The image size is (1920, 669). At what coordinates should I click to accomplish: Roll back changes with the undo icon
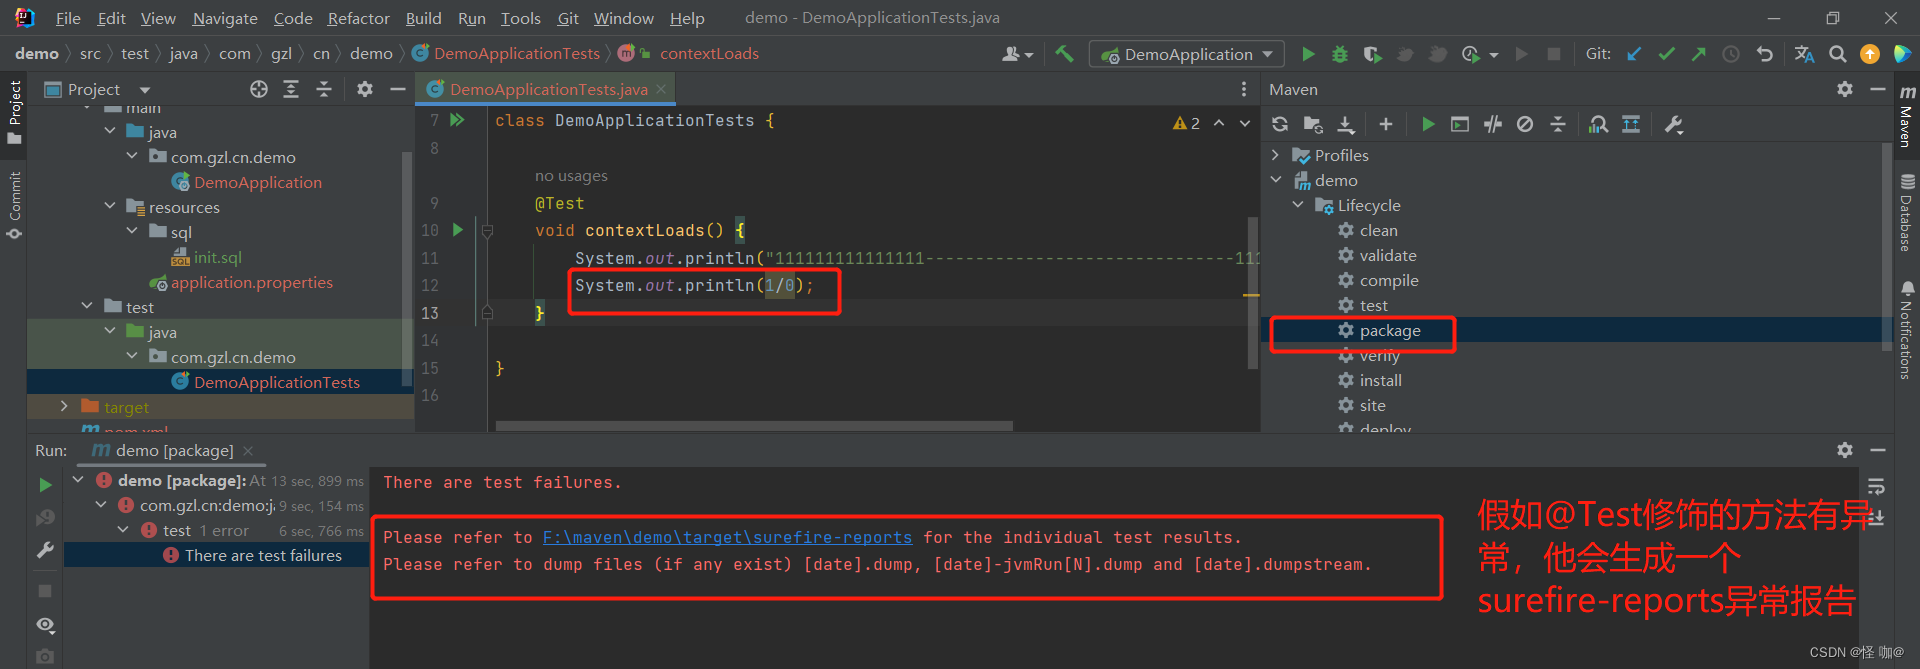point(1765,54)
